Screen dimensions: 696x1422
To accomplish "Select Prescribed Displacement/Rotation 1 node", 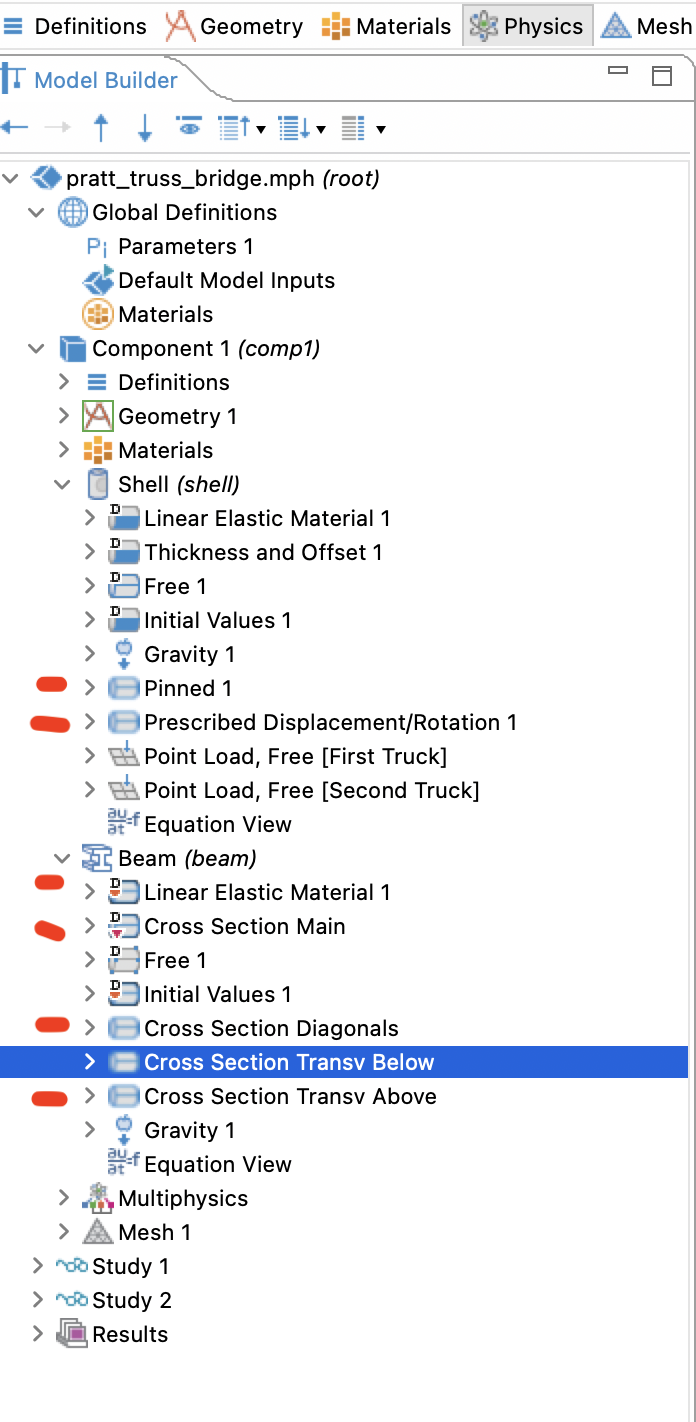I will [x=330, y=723].
